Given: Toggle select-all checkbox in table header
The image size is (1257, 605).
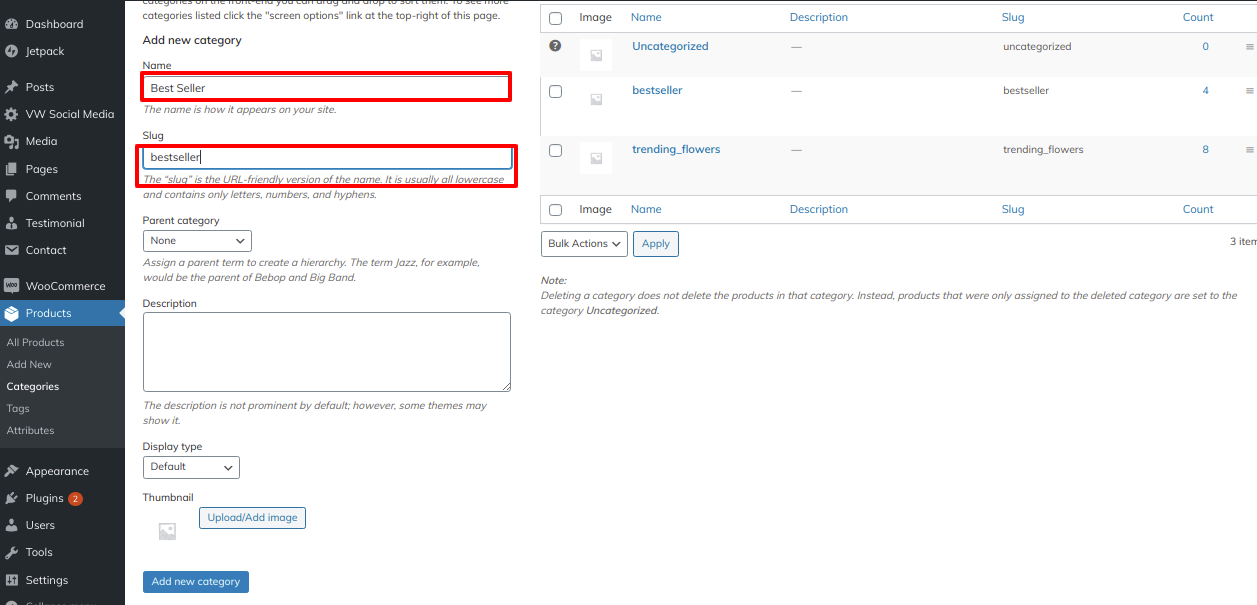Looking at the screenshot, I should 556,18.
